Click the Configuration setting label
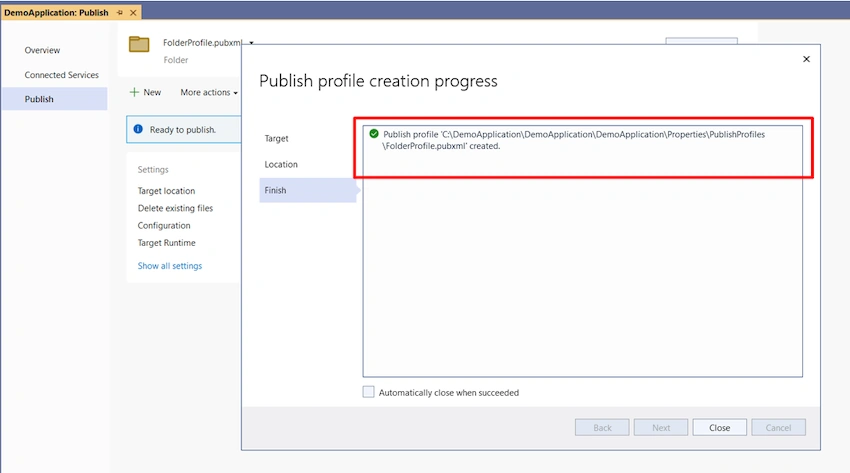The image size is (850, 473). tap(164, 225)
